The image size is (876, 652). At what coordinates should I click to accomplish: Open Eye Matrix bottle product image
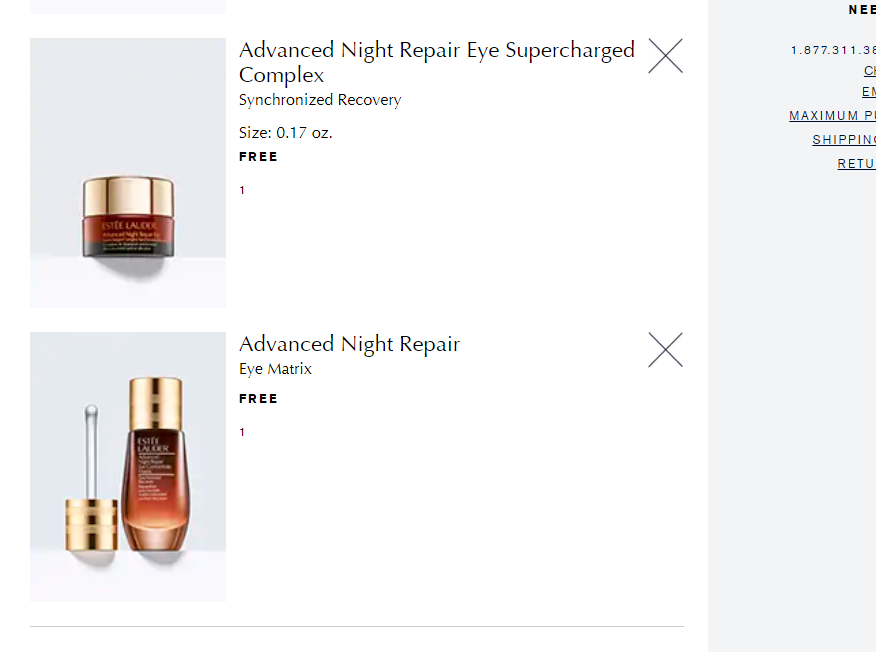(x=128, y=467)
